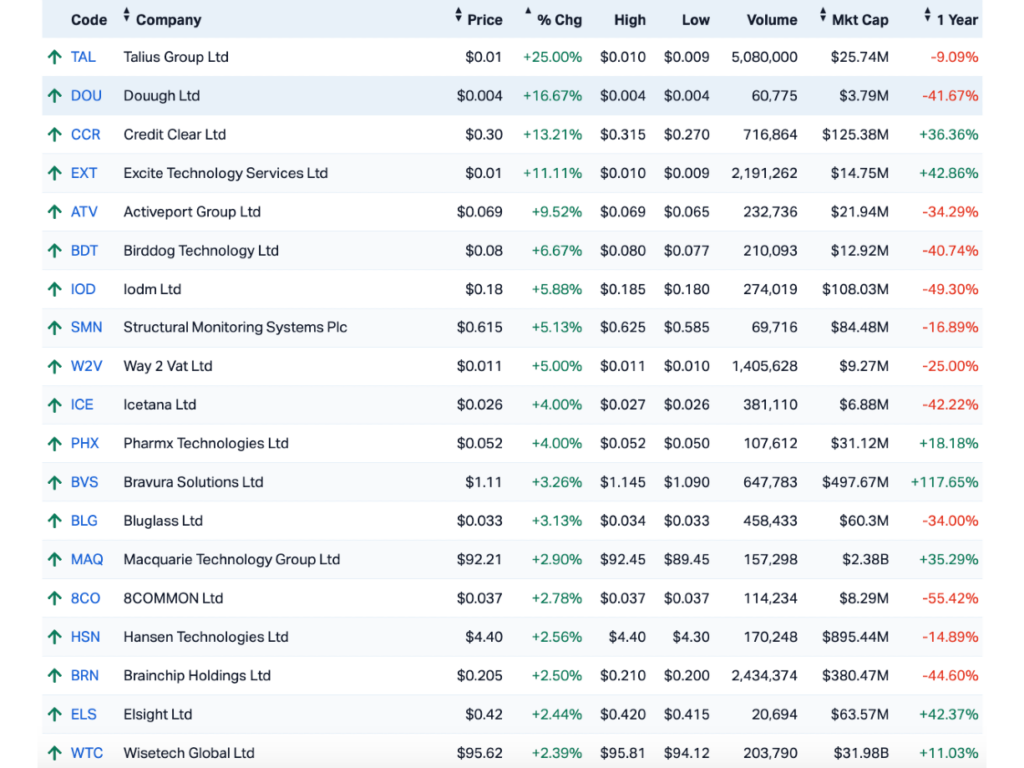Click the green up arrow beside ATV

pos(55,212)
